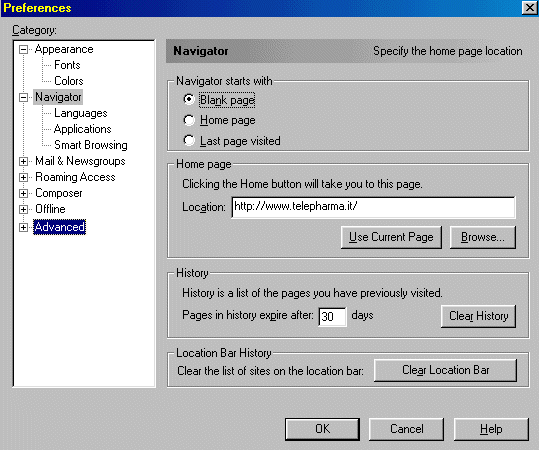Click the Browse... button
The height and width of the screenshot is (450, 539).
(483, 237)
